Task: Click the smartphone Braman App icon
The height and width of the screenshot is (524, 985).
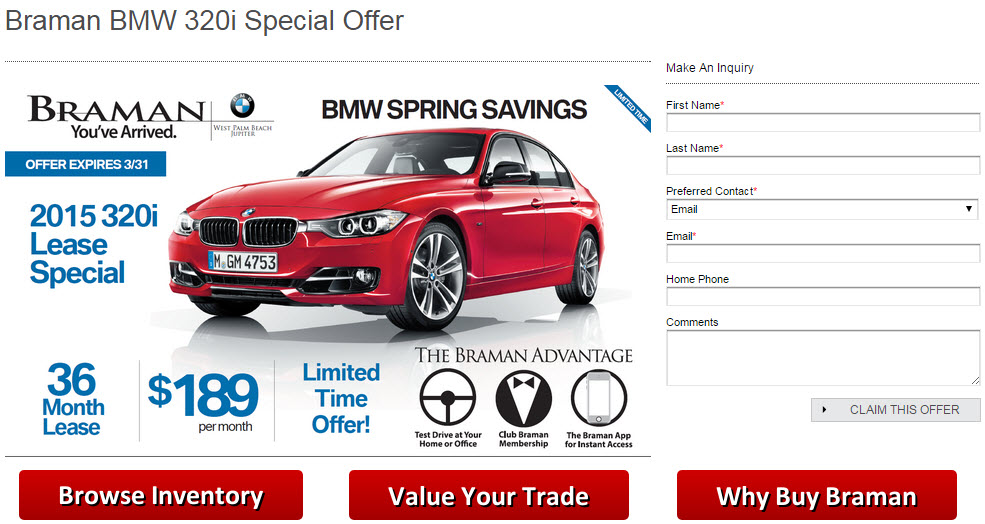Action: pos(599,398)
